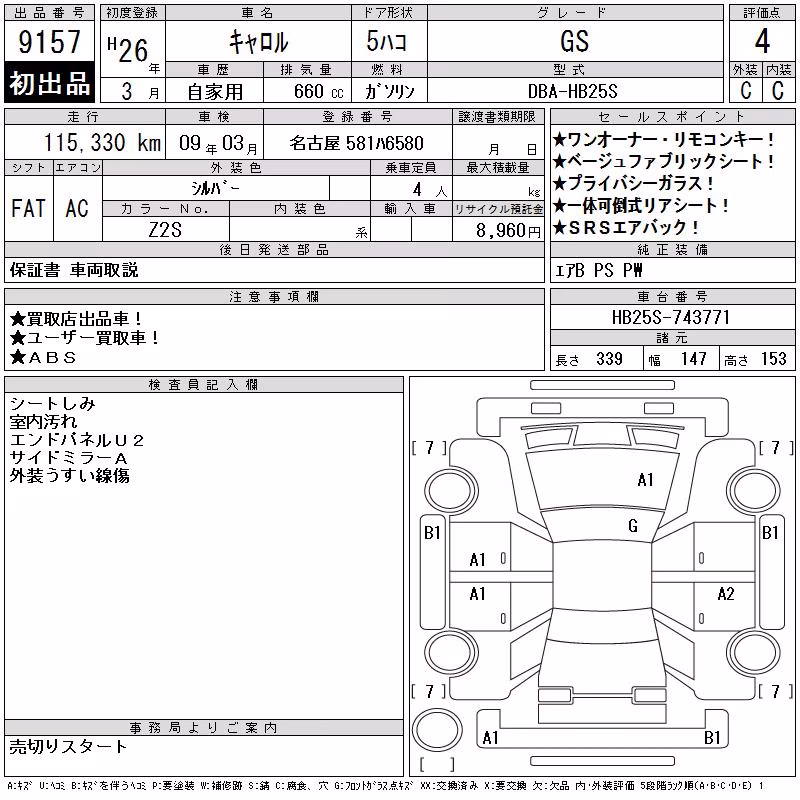Click the spare tire circle icon
The image size is (800, 800).
coord(437,730)
